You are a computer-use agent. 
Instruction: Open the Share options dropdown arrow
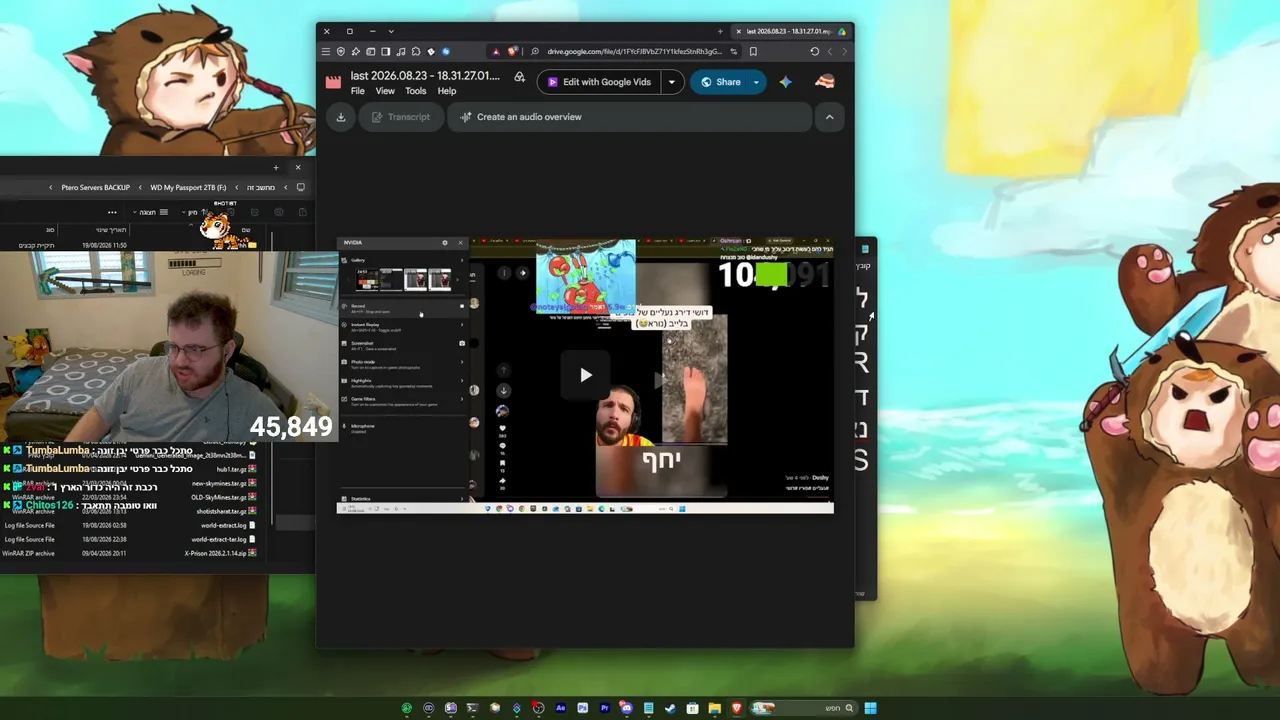(x=756, y=82)
